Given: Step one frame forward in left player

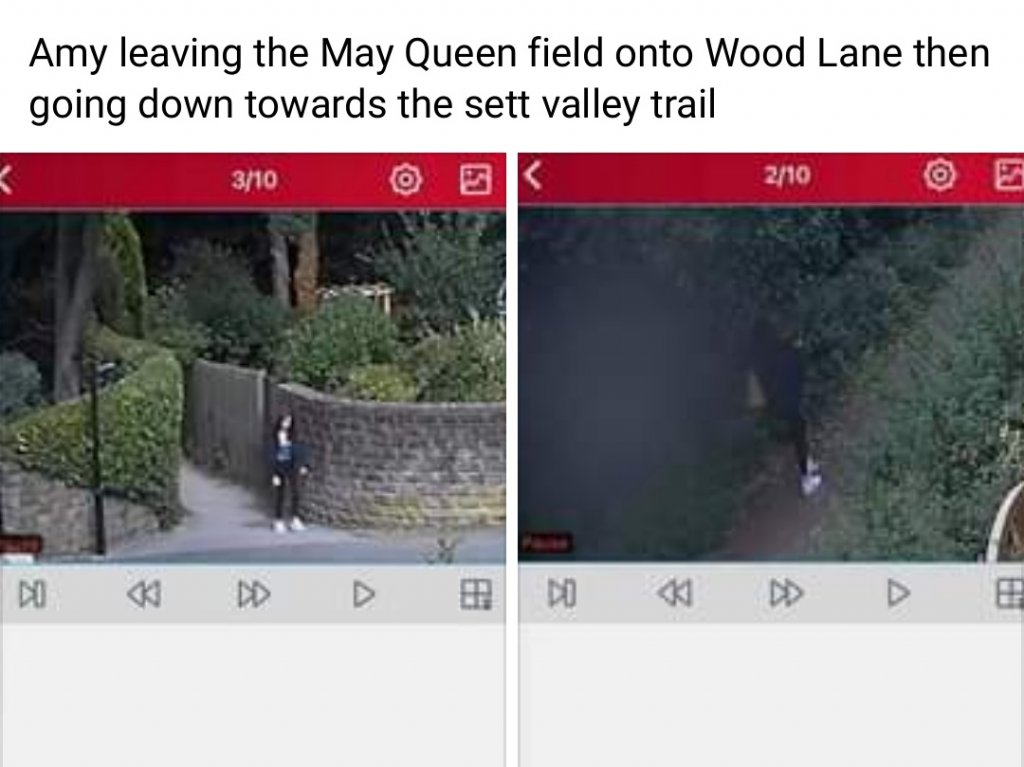Looking at the screenshot, I should (33, 594).
